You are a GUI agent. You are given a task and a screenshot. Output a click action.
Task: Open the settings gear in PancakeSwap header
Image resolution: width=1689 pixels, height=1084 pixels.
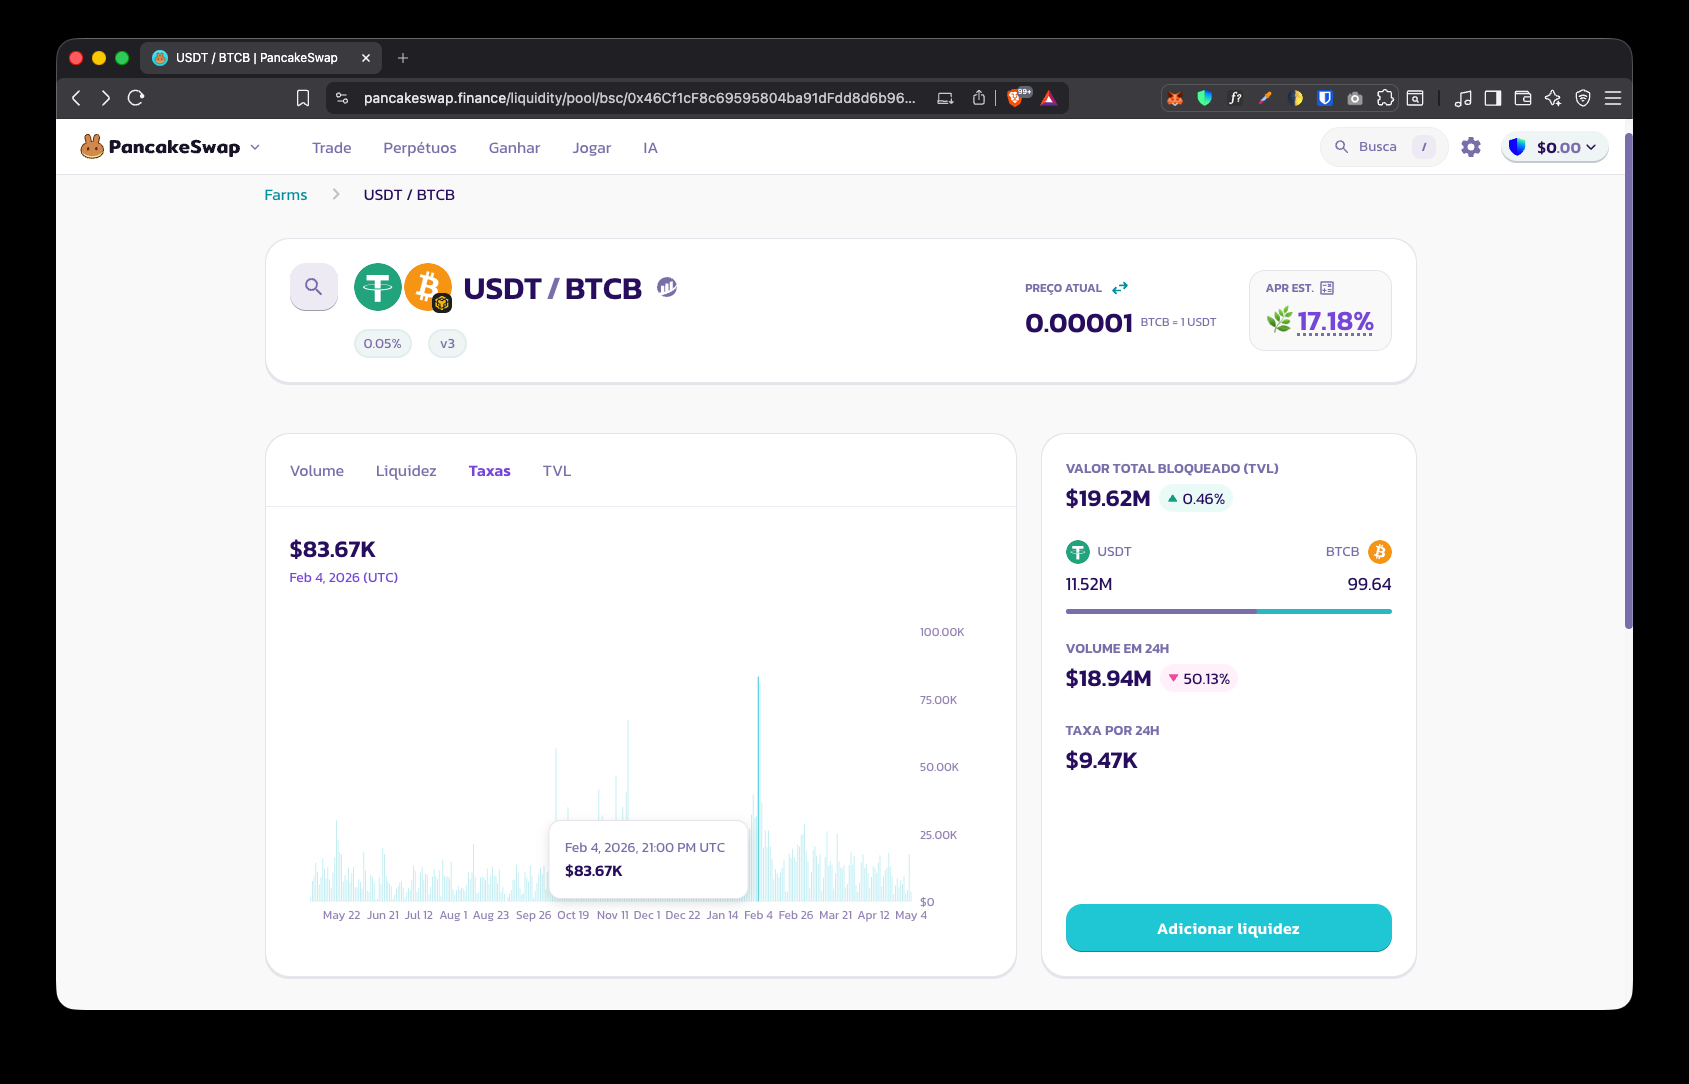click(1471, 147)
